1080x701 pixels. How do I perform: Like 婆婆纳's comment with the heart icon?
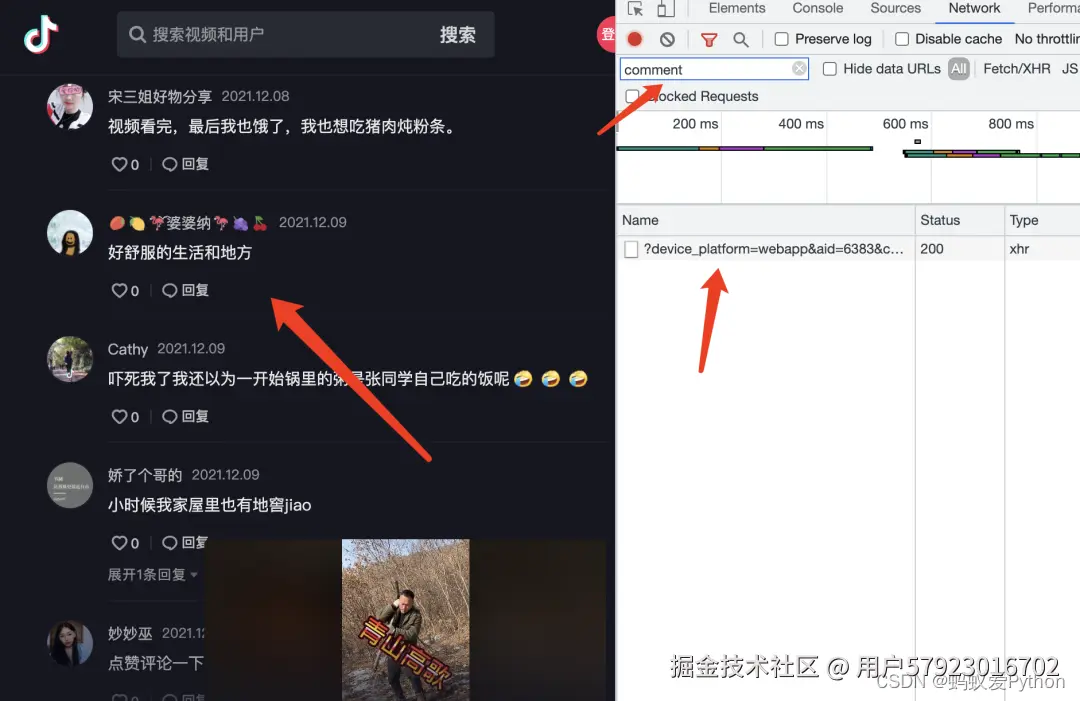pos(117,290)
